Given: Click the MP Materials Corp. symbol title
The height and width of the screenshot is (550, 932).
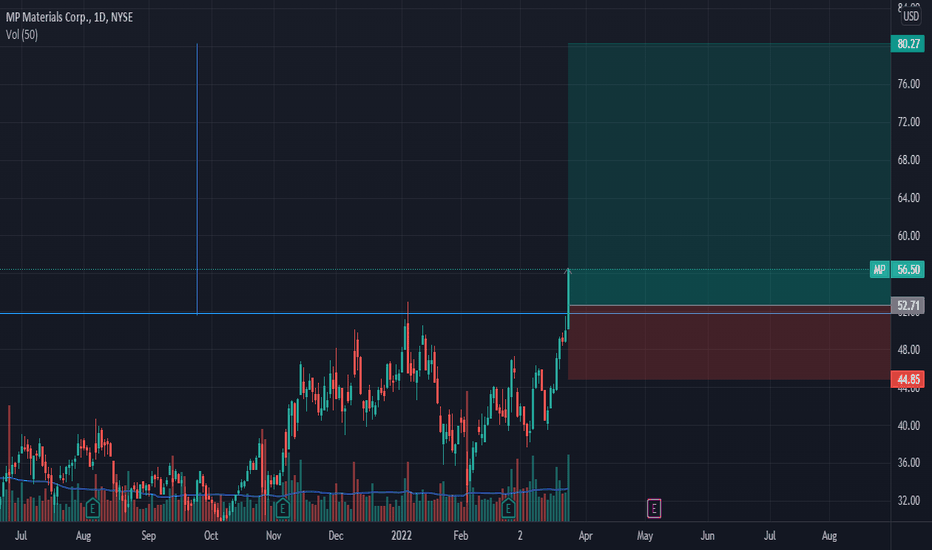Looking at the screenshot, I should pos(69,17).
